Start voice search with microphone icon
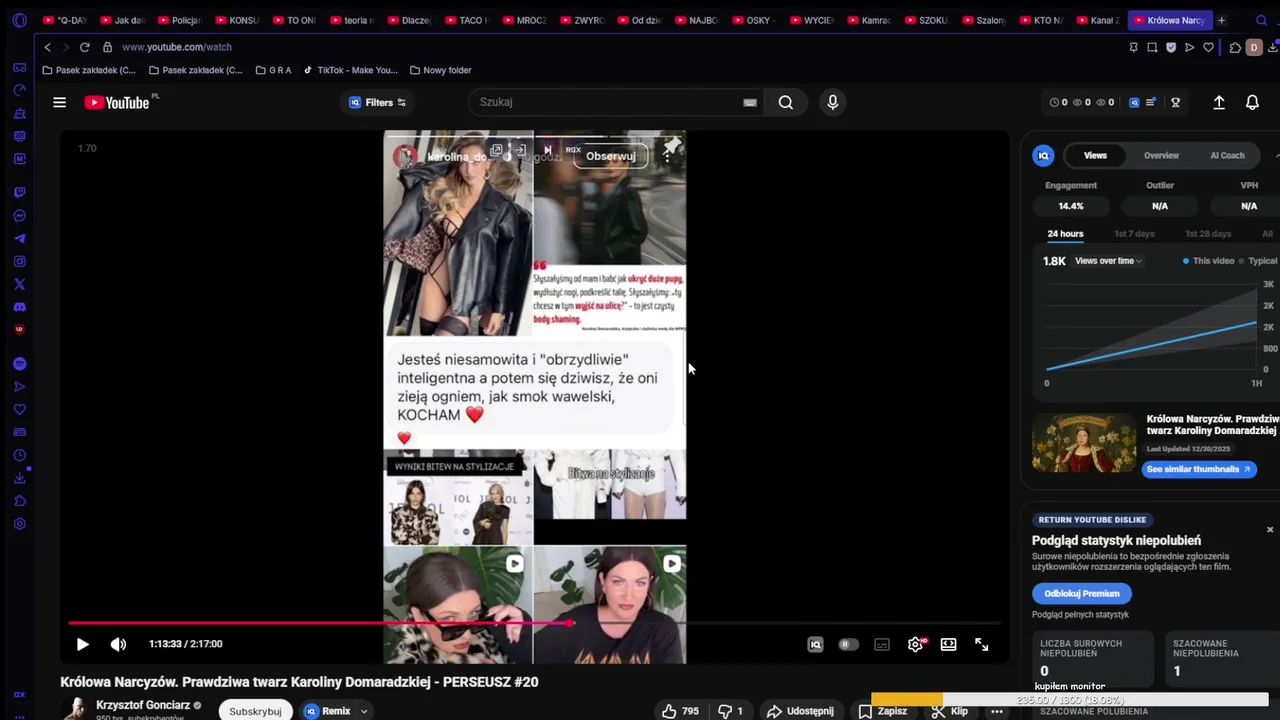Viewport: 1280px width, 720px height. (832, 102)
